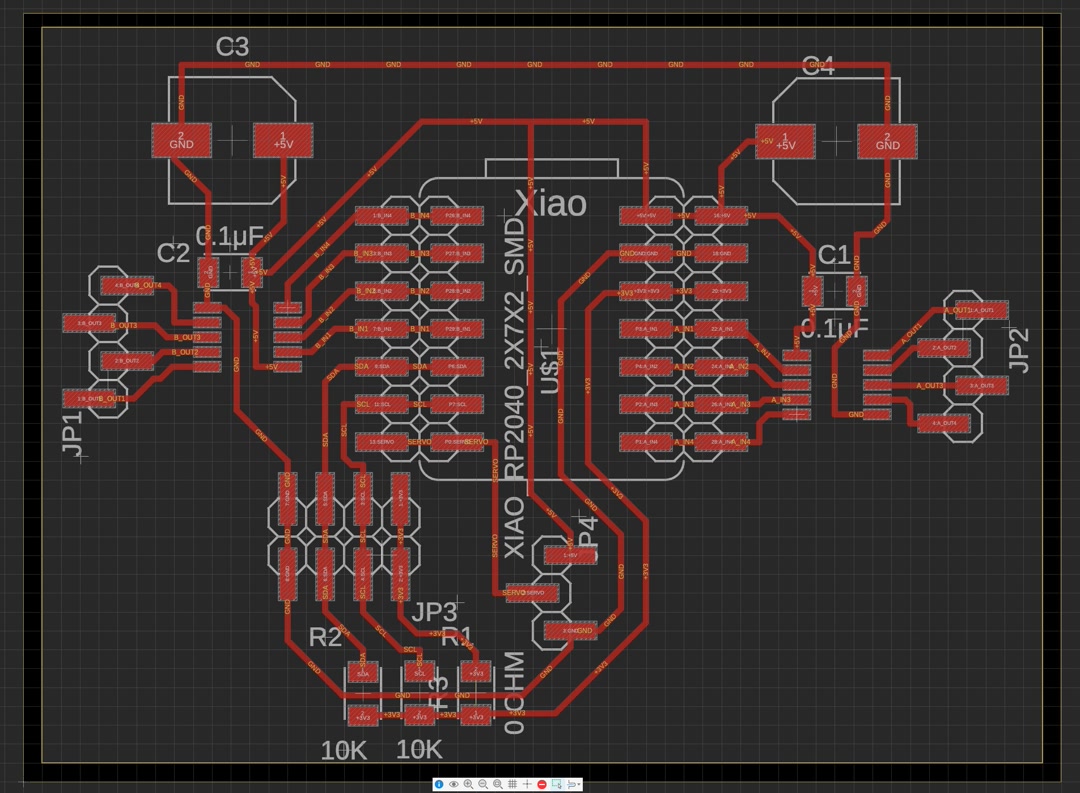Click the 0 OHM value label

pyautogui.click(x=515, y=692)
